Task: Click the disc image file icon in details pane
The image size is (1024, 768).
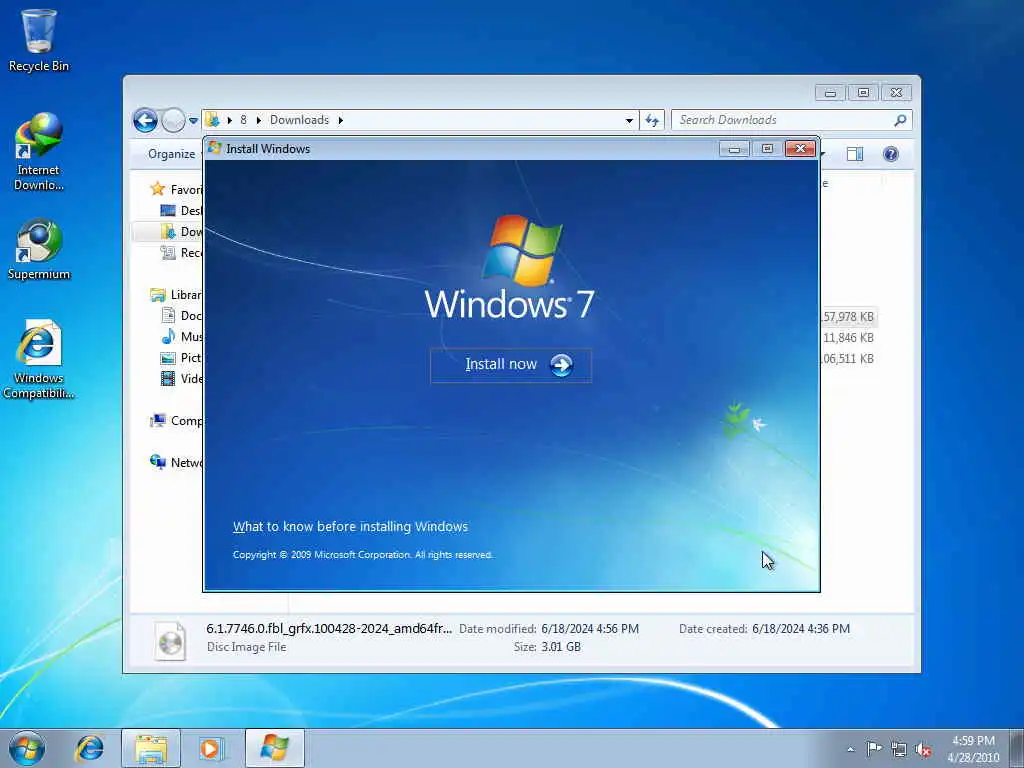Action: (170, 640)
